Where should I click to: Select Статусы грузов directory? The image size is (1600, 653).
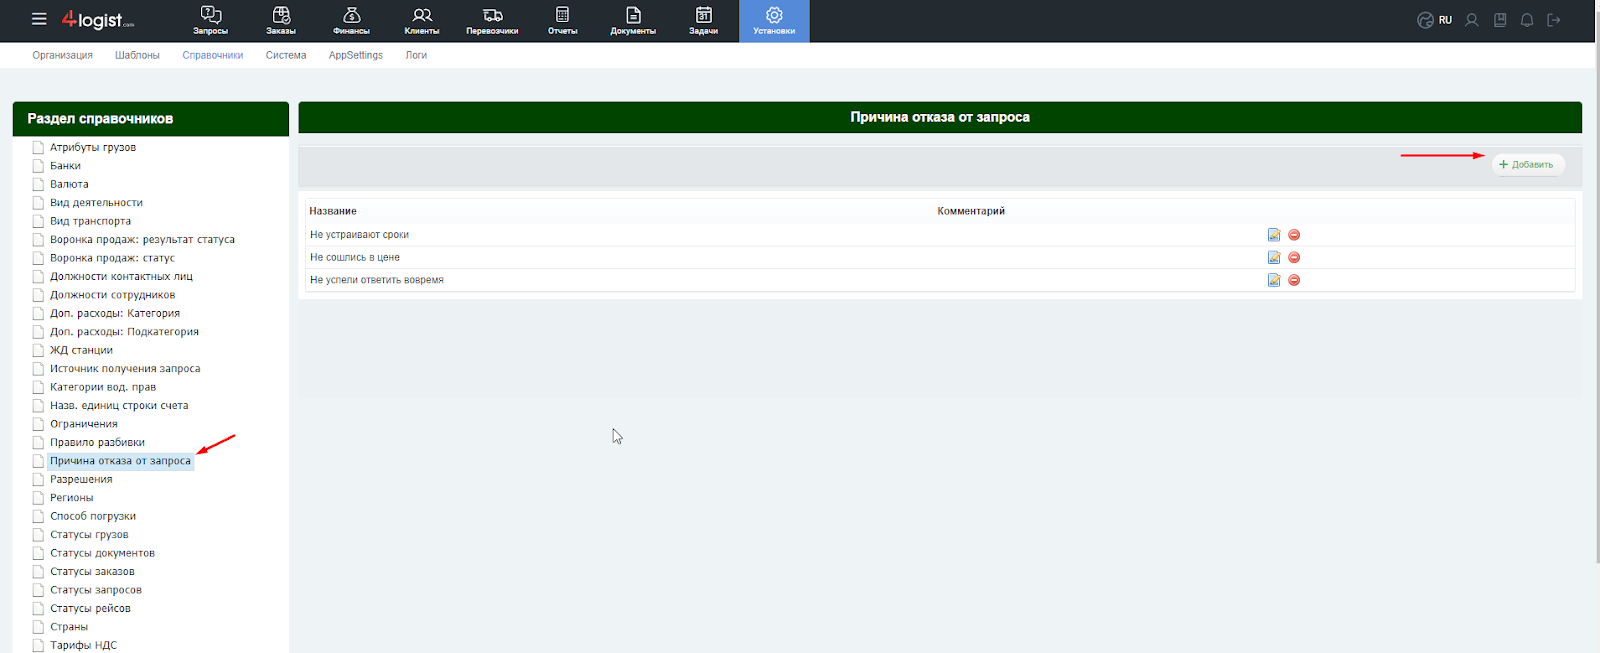pos(89,535)
